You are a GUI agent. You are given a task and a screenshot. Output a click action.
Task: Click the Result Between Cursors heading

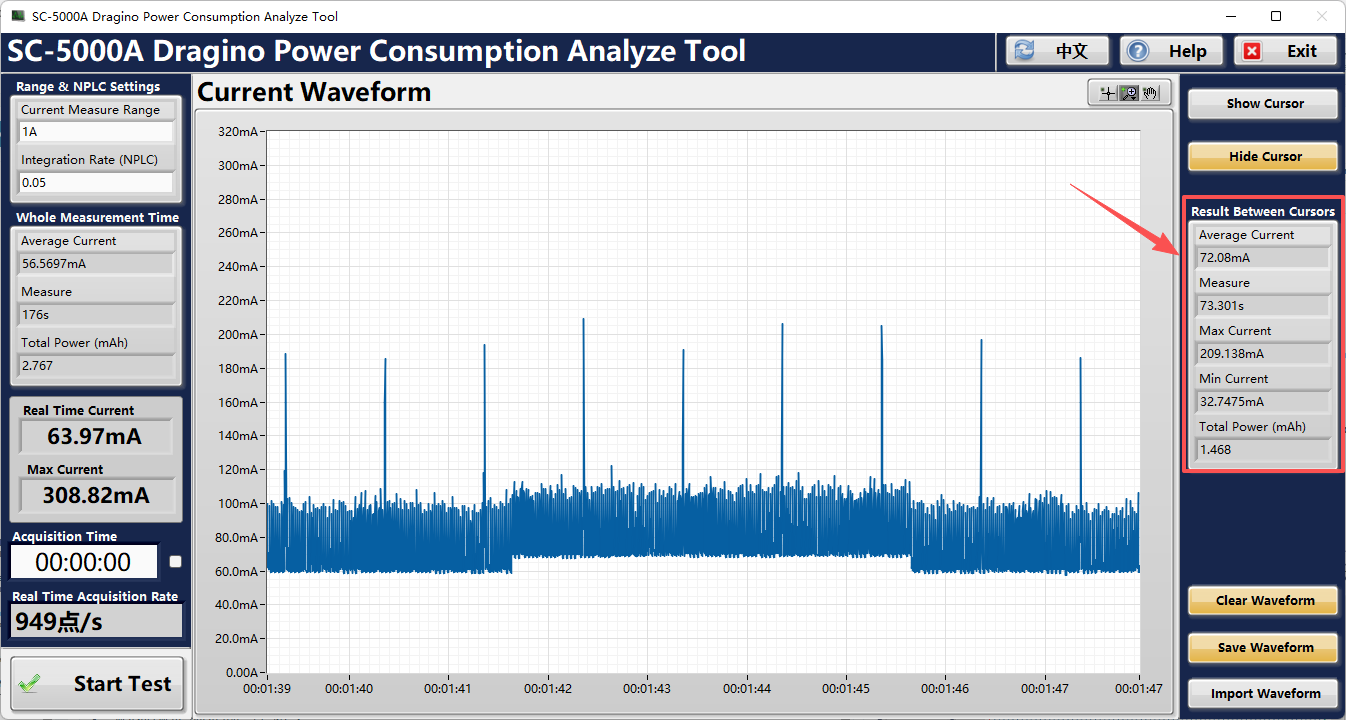coord(1263,212)
